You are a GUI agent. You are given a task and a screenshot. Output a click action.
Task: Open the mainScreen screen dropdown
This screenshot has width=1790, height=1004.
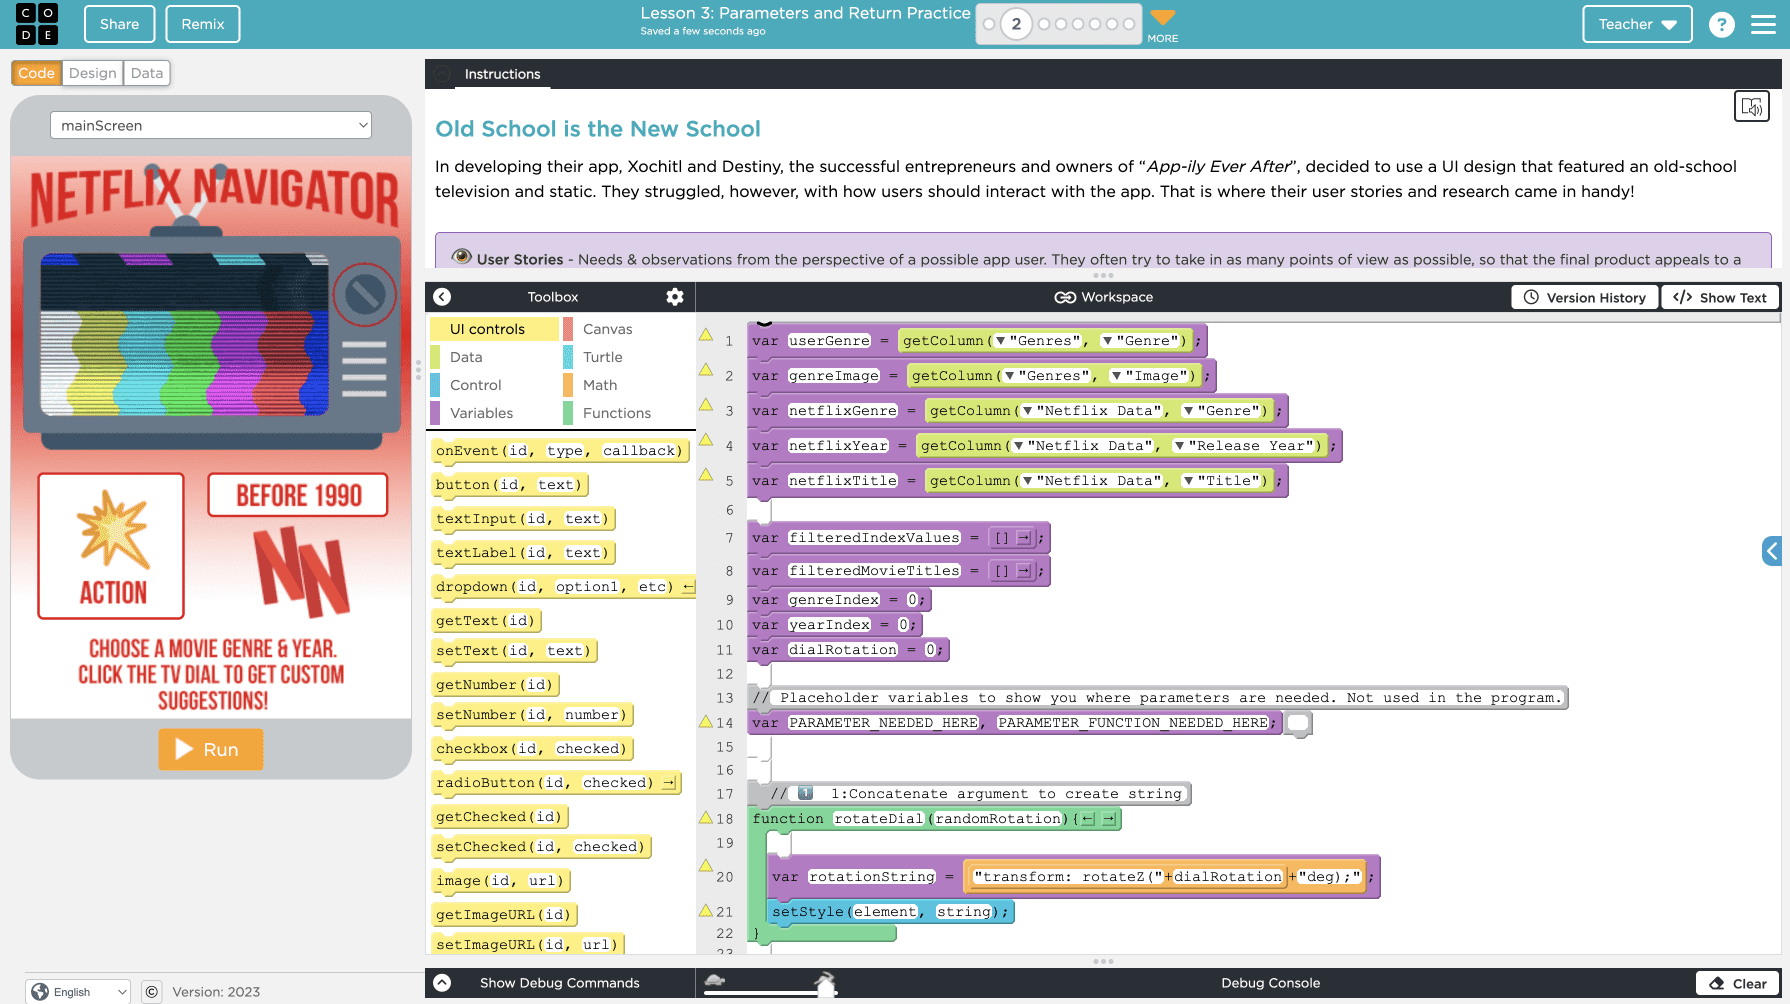pos(211,125)
